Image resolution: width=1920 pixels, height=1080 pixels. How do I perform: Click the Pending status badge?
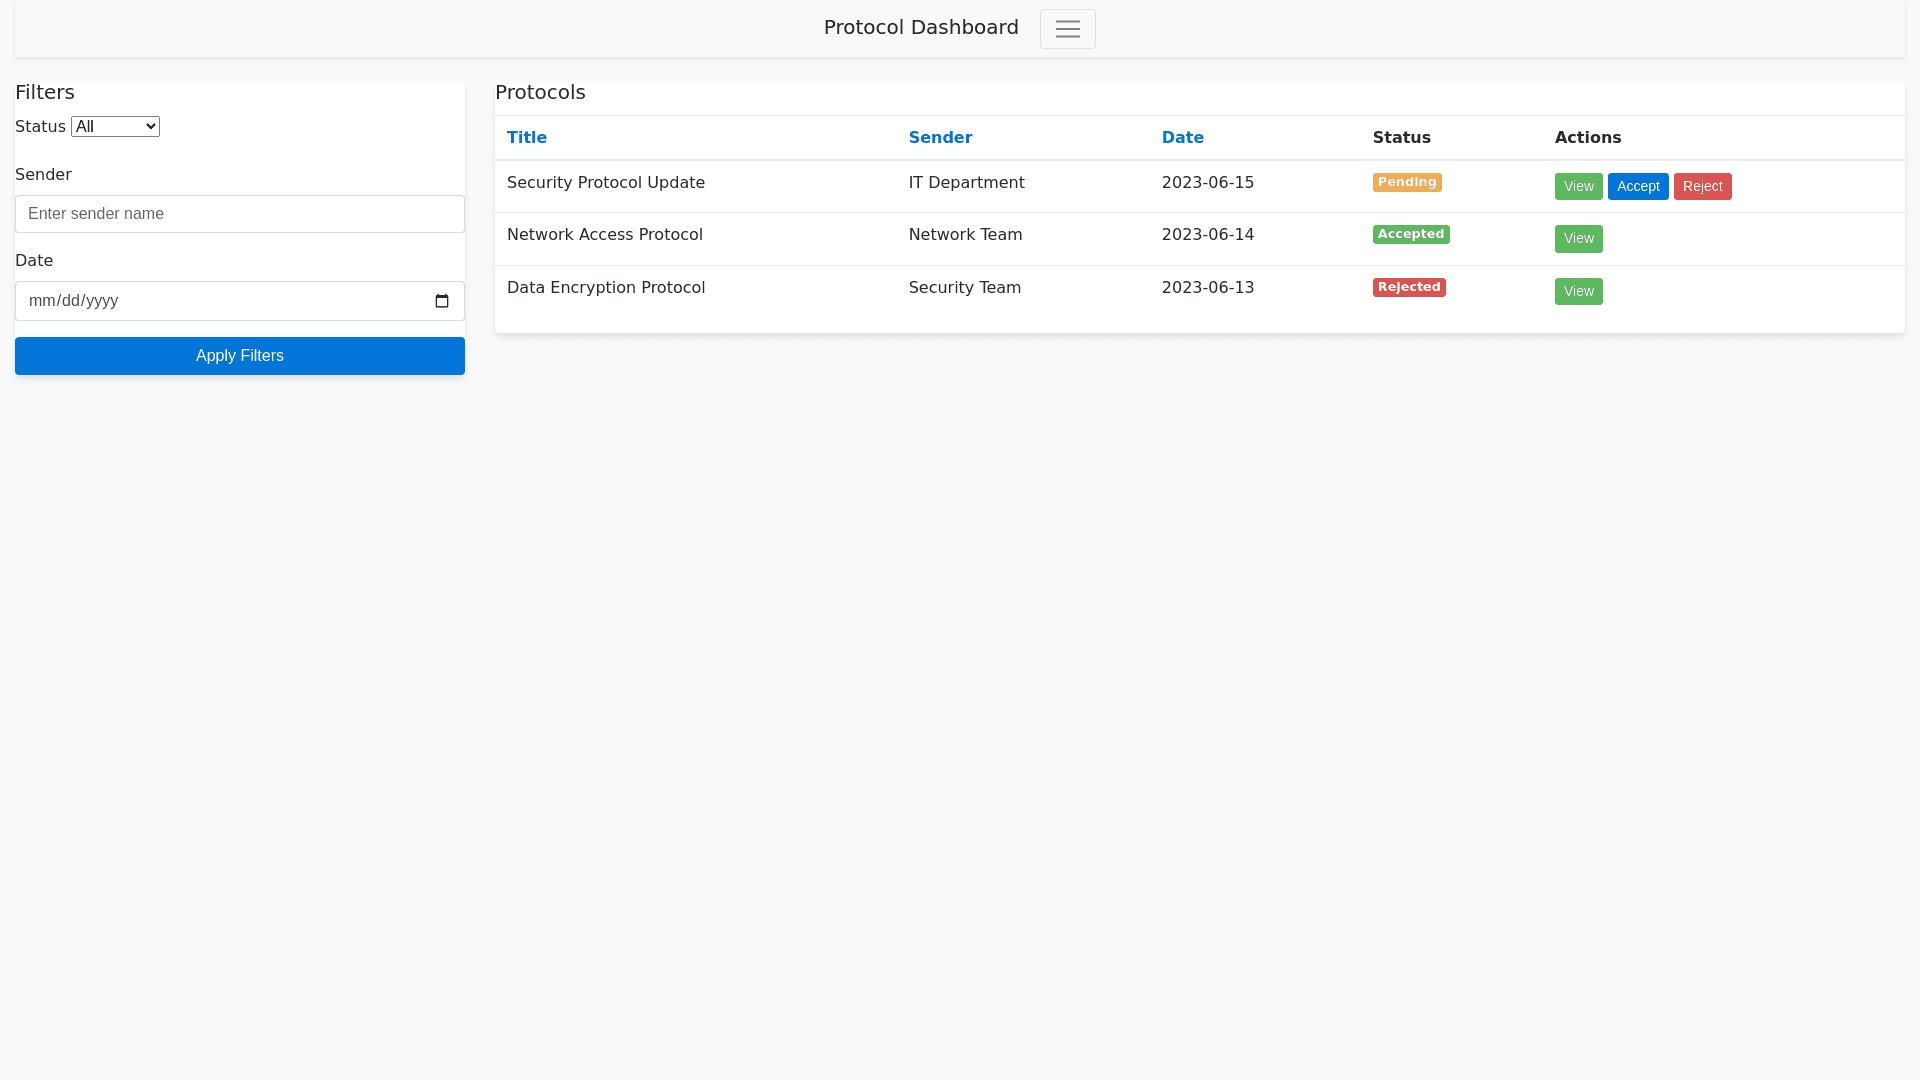(x=1406, y=182)
